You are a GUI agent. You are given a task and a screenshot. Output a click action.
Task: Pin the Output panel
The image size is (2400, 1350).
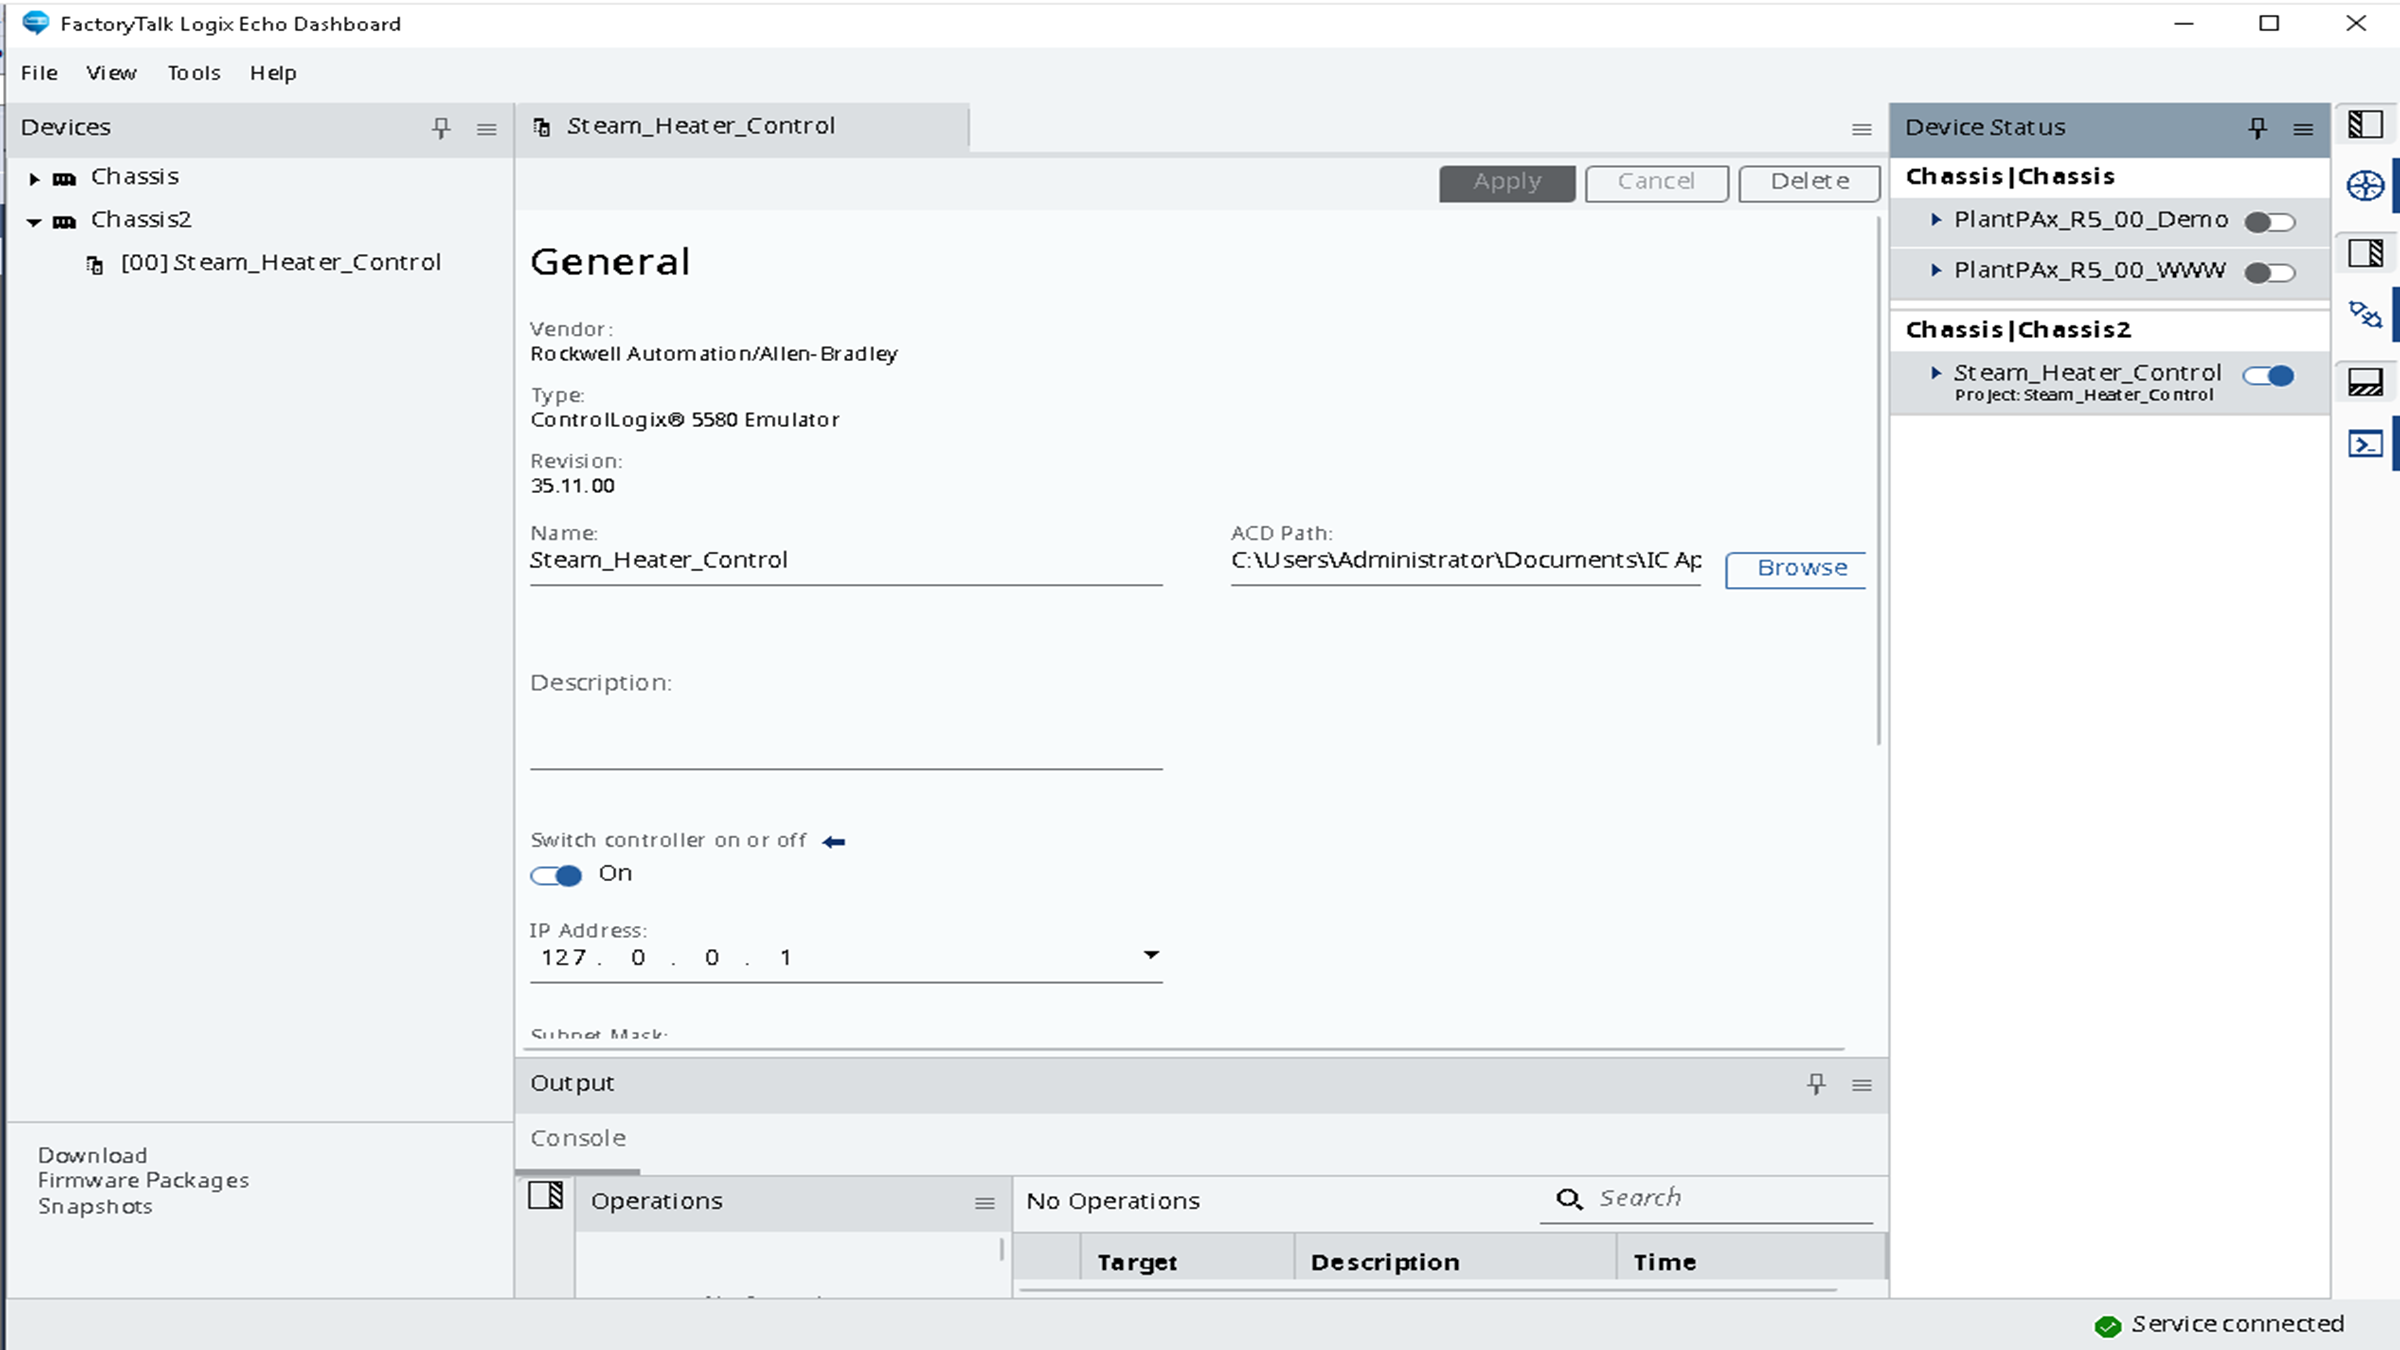pyautogui.click(x=1816, y=1084)
